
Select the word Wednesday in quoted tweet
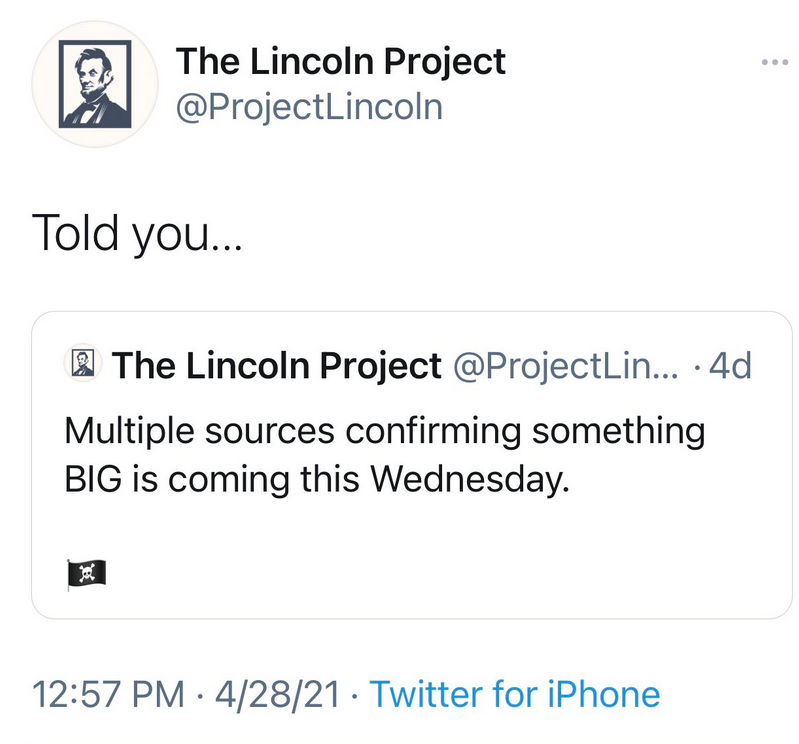tap(469, 480)
